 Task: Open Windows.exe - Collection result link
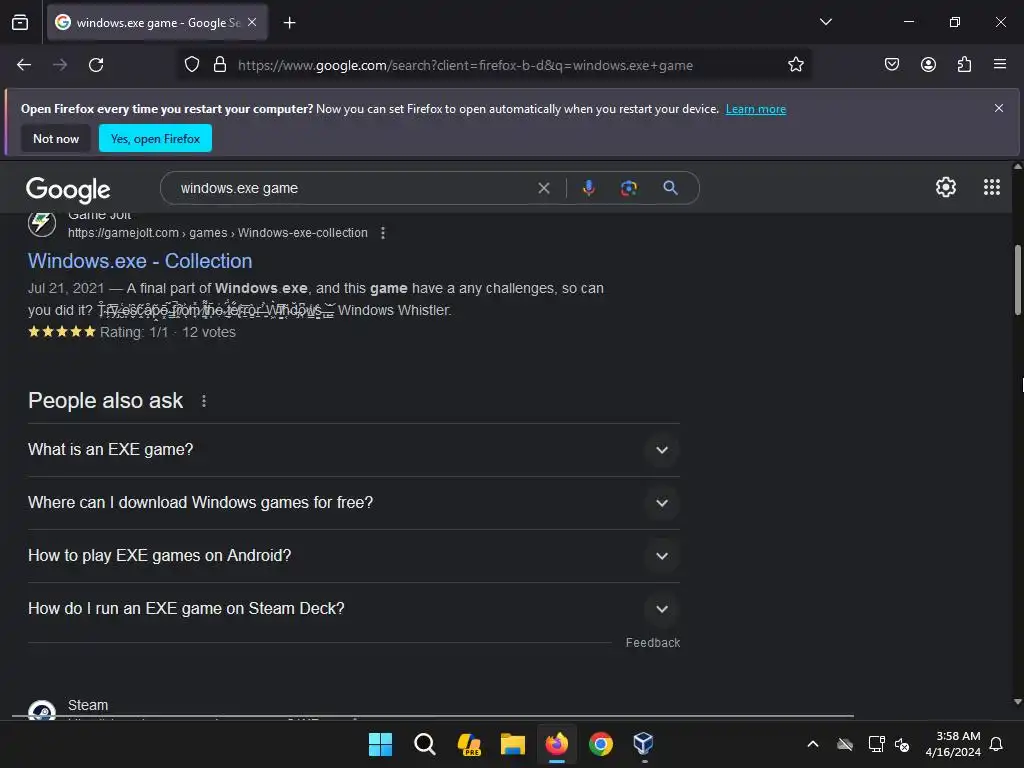(140, 261)
